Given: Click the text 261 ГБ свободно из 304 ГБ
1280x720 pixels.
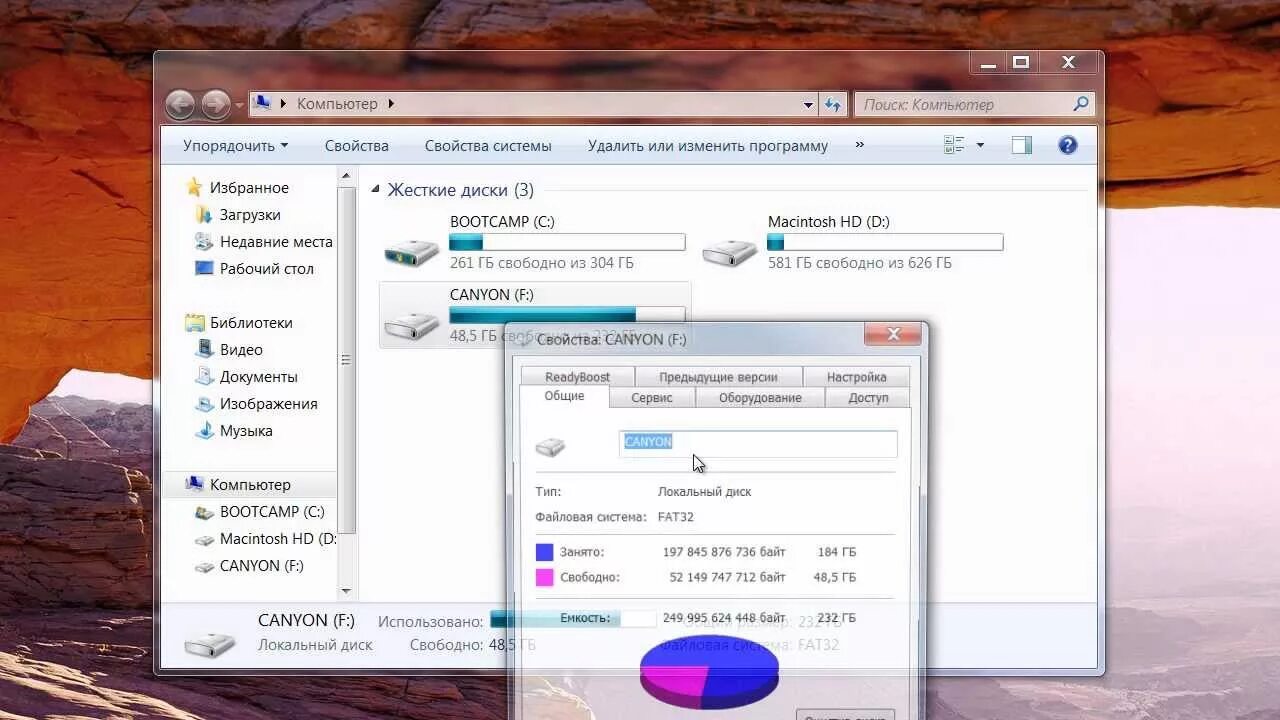Looking at the screenshot, I should pos(542,263).
